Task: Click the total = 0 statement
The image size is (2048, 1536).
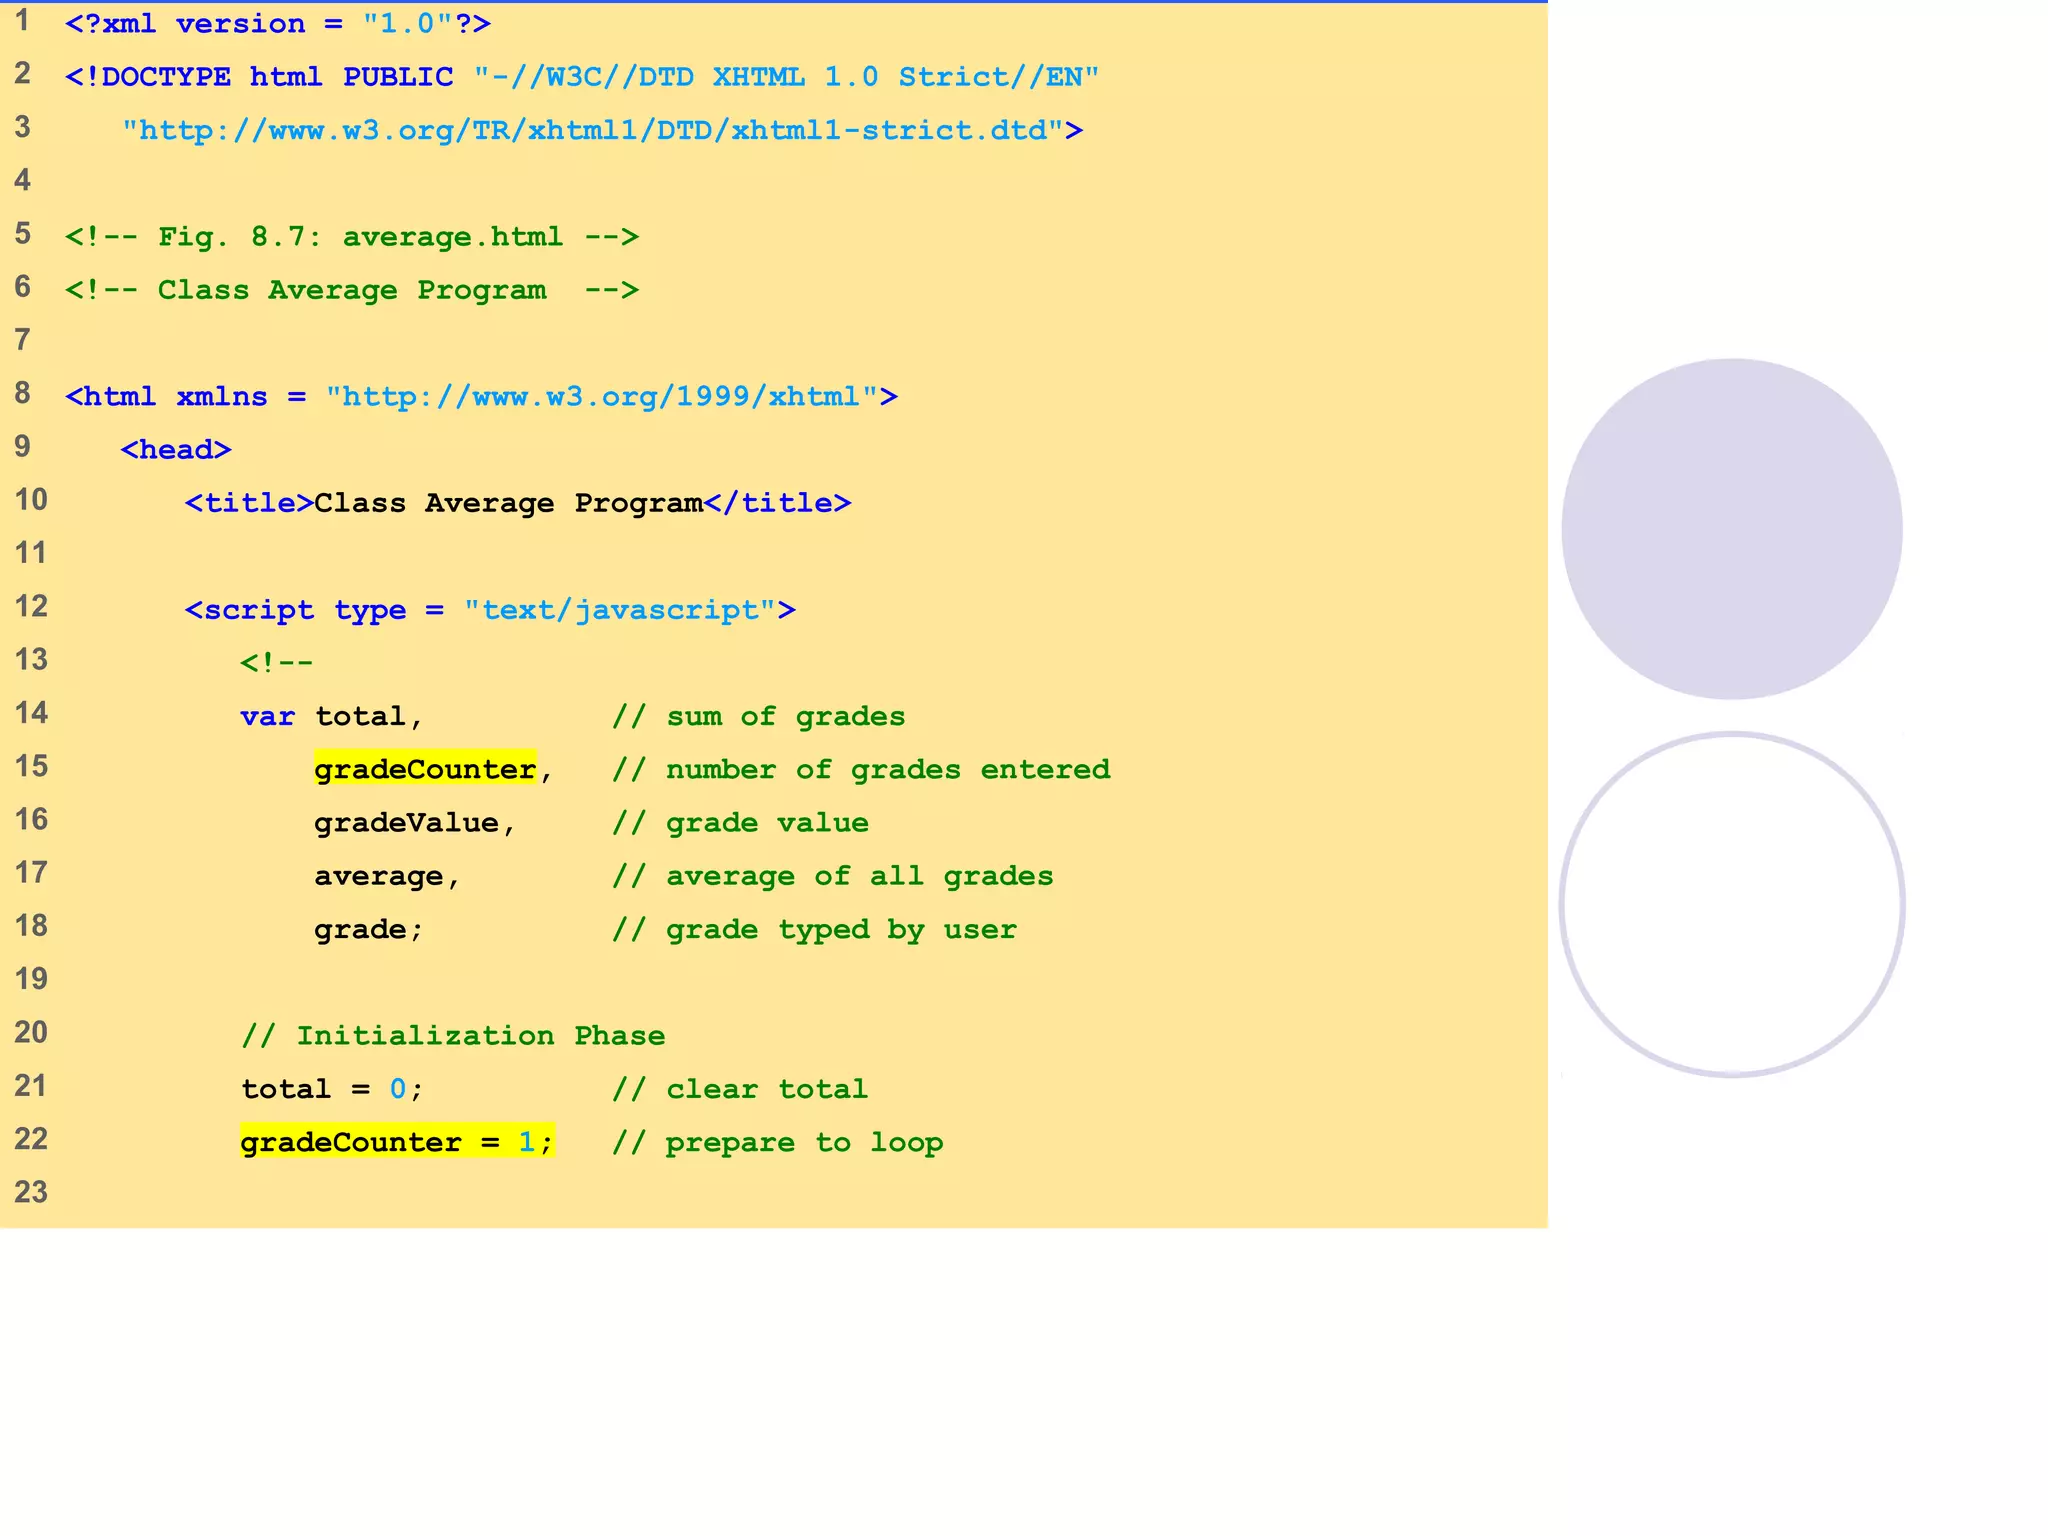Action: (x=331, y=1089)
